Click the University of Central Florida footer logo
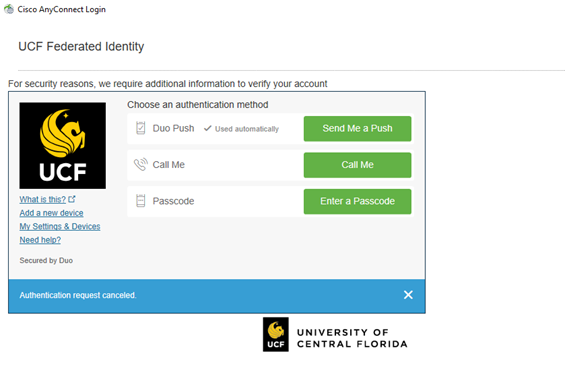This screenshot has width=565, height=377. click(335, 334)
